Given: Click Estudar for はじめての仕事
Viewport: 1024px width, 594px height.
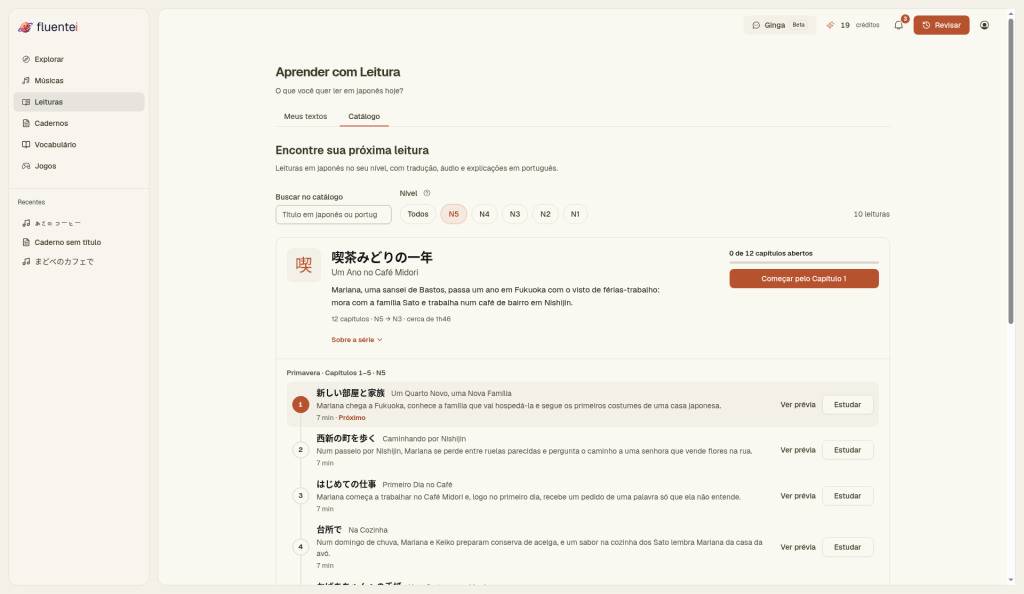Looking at the screenshot, I should pyautogui.click(x=848, y=496).
